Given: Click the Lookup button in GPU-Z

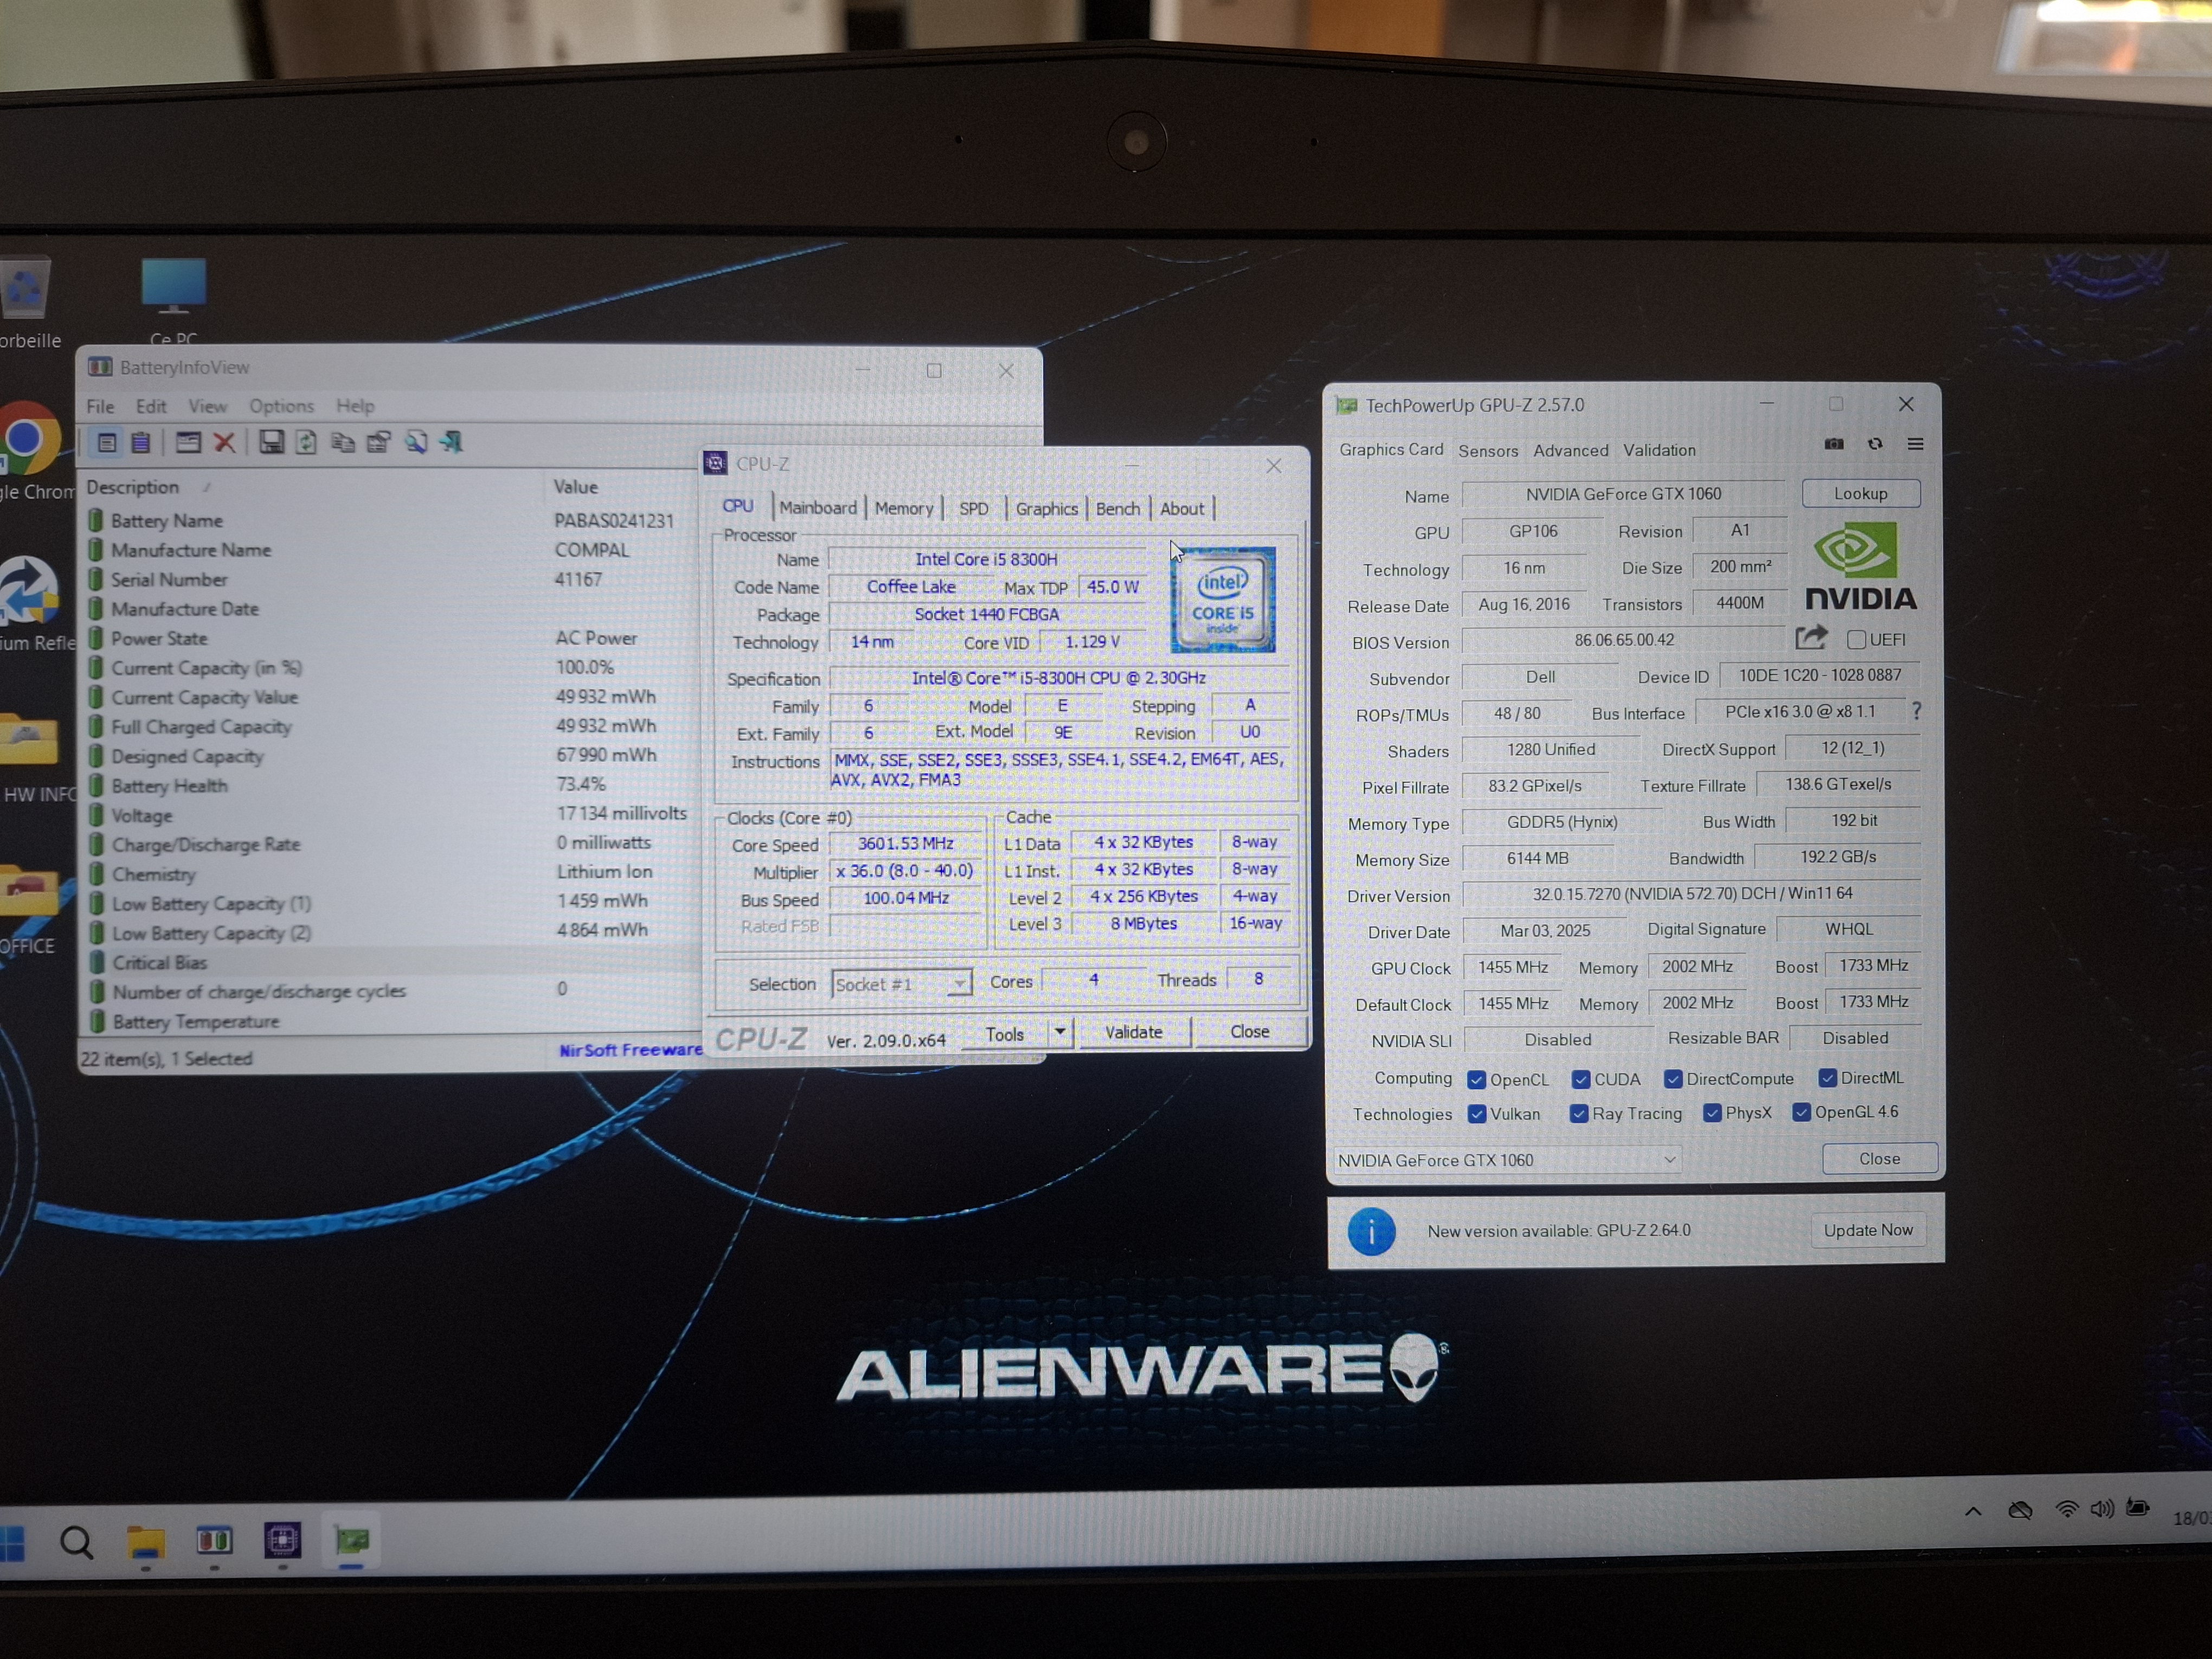Looking at the screenshot, I should (1860, 494).
